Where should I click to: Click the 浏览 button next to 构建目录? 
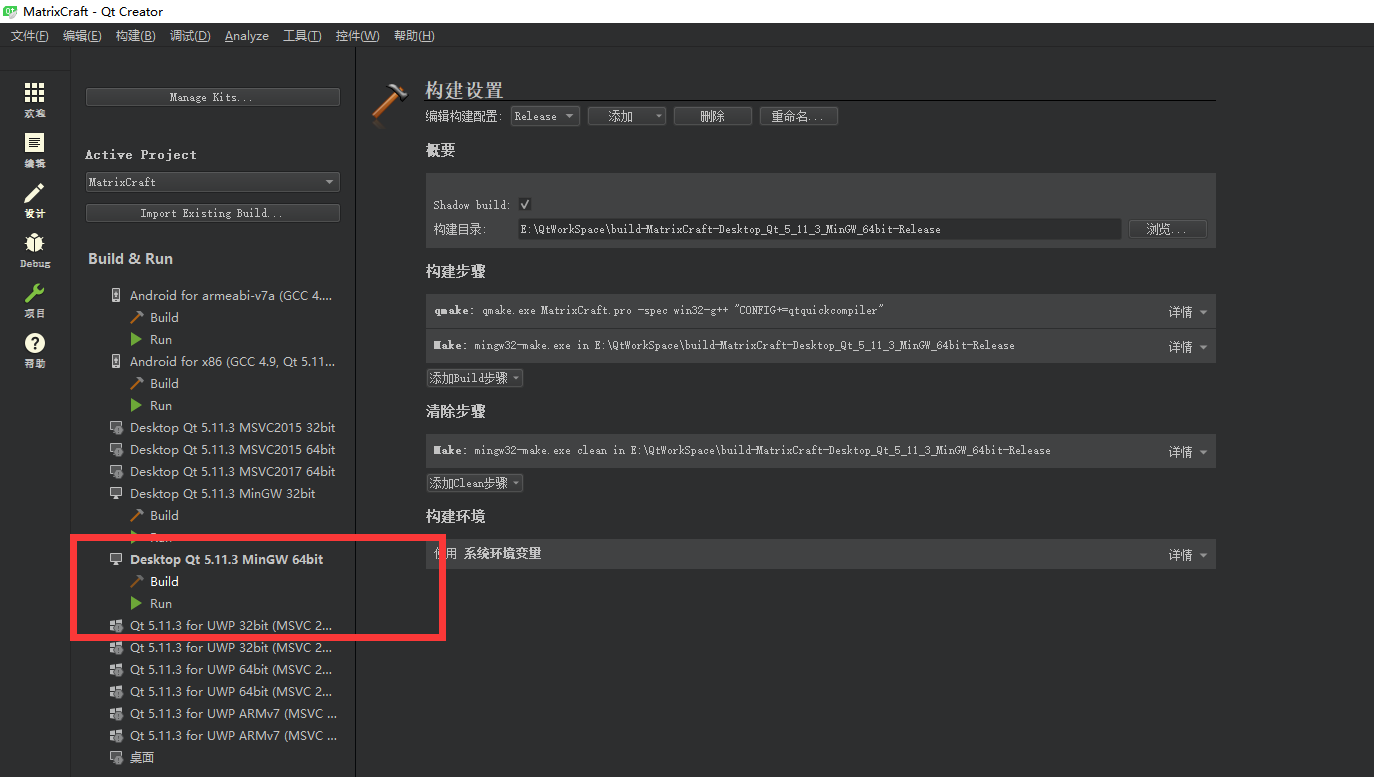[1167, 228]
